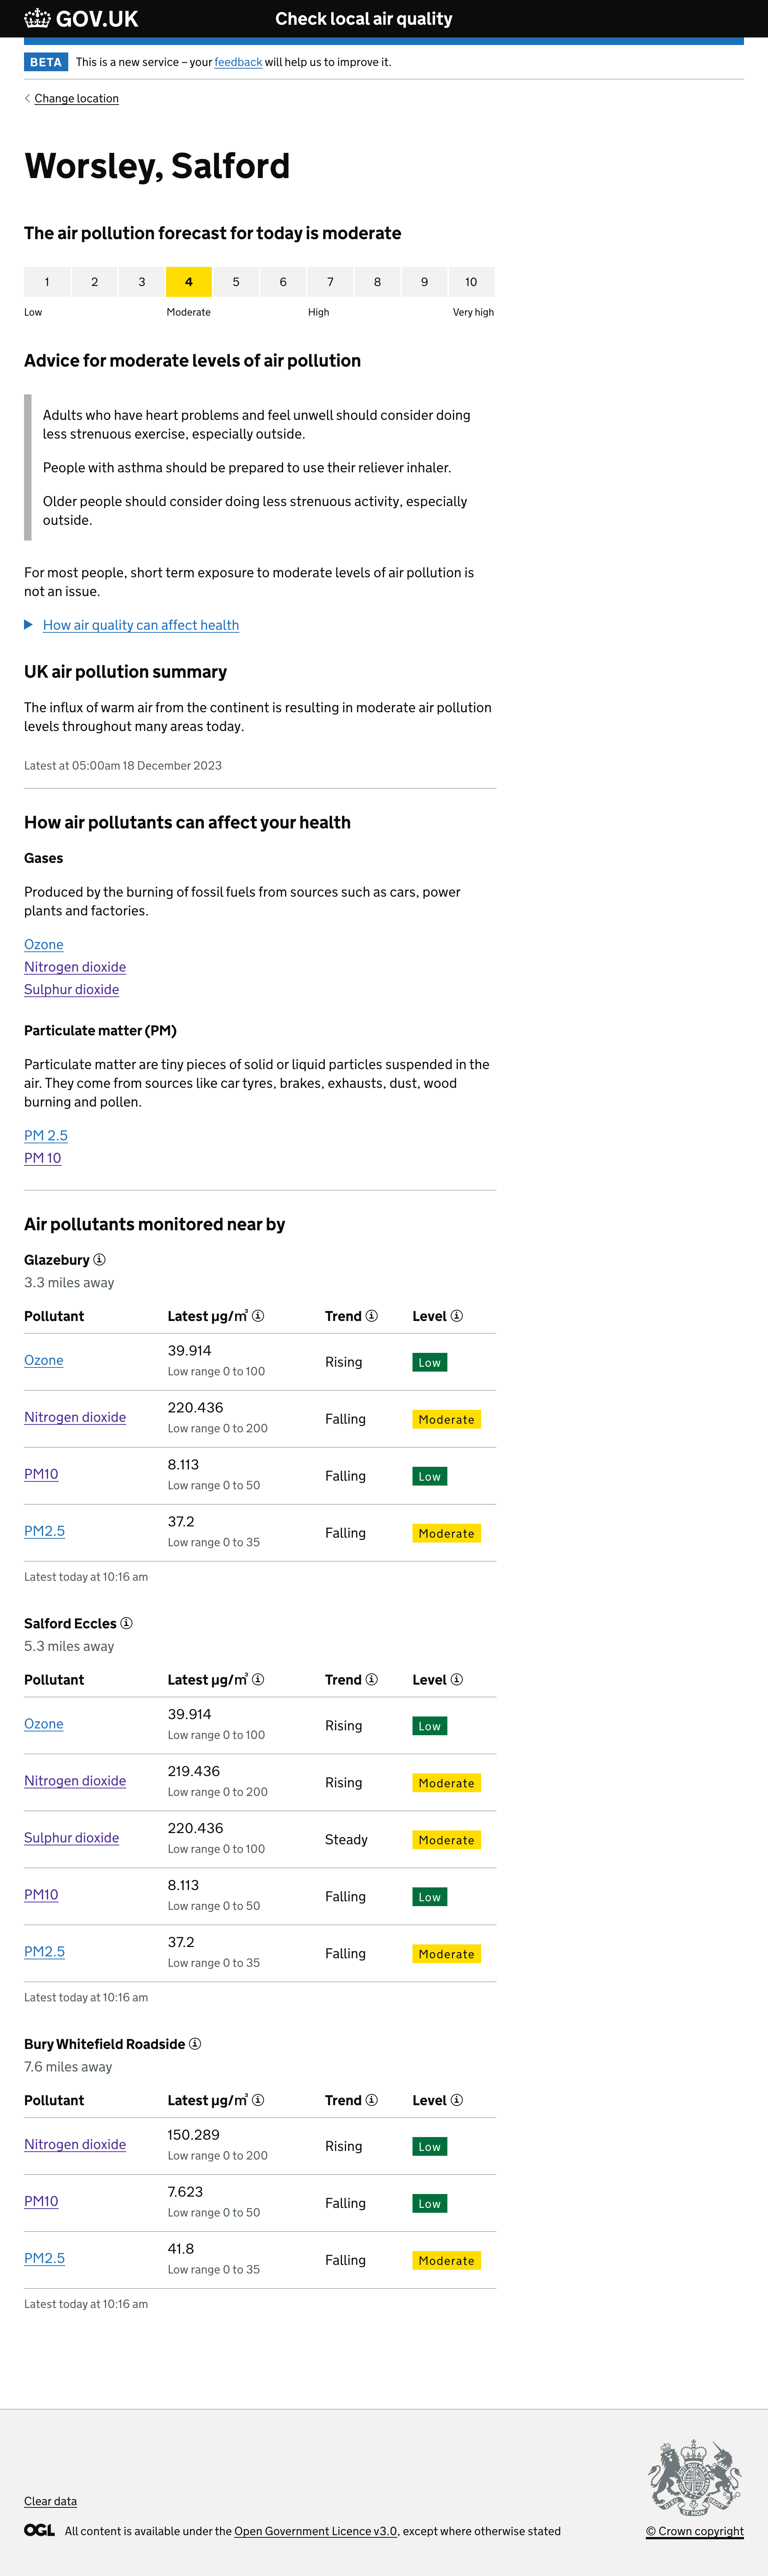Image resolution: width=768 pixels, height=2576 pixels.
Task: Click Moderate tag in Bury Whitefield PM2.5 row
Action: (447, 2260)
